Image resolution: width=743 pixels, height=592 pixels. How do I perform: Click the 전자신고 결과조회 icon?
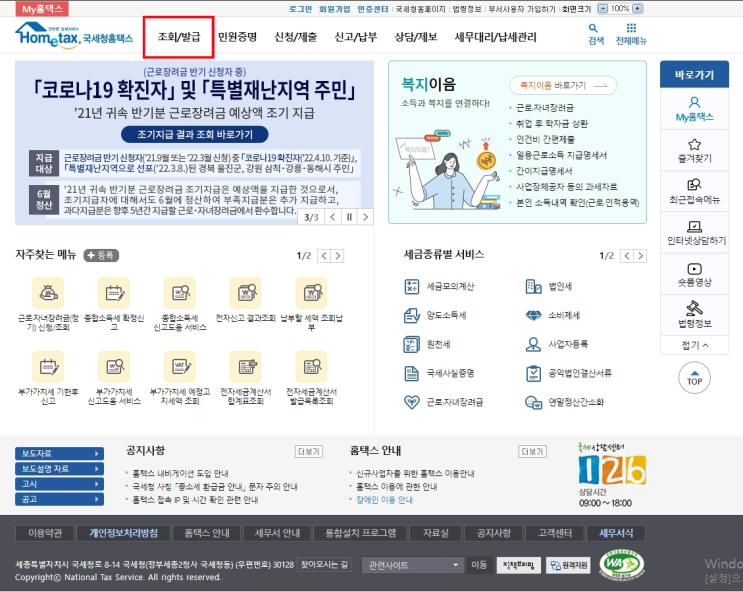click(x=245, y=293)
